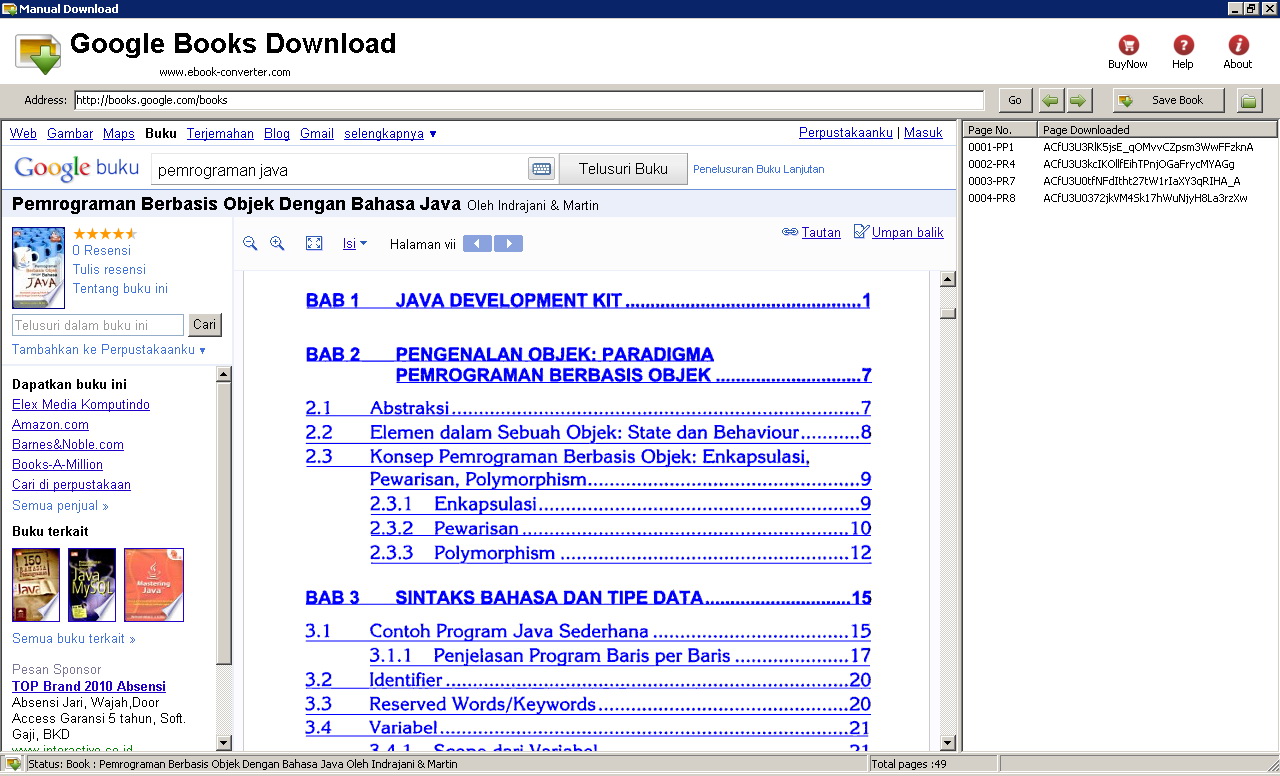Zoom in the book page

point(277,243)
